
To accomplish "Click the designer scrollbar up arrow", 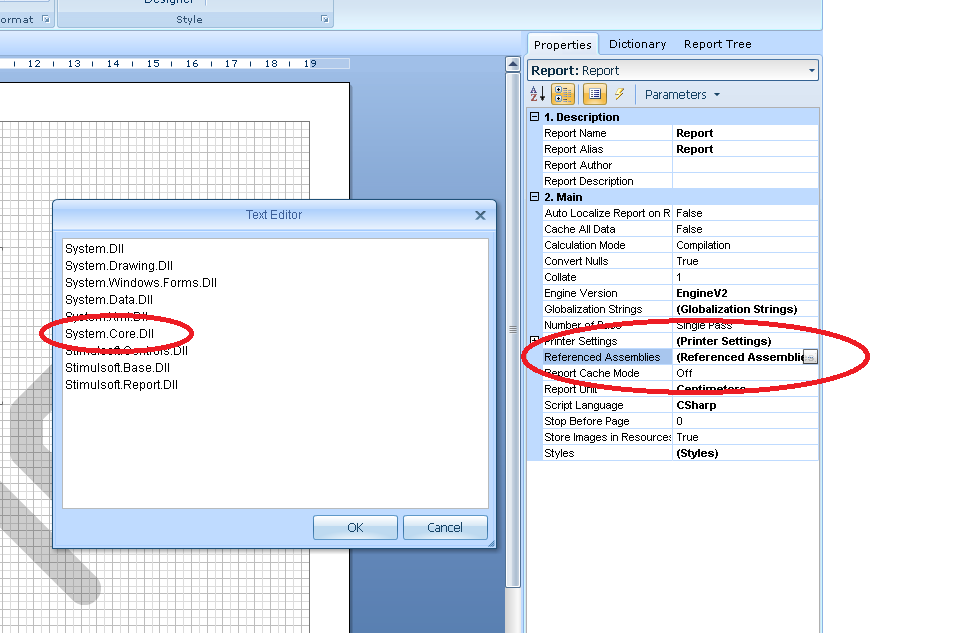I will [513, 64].
